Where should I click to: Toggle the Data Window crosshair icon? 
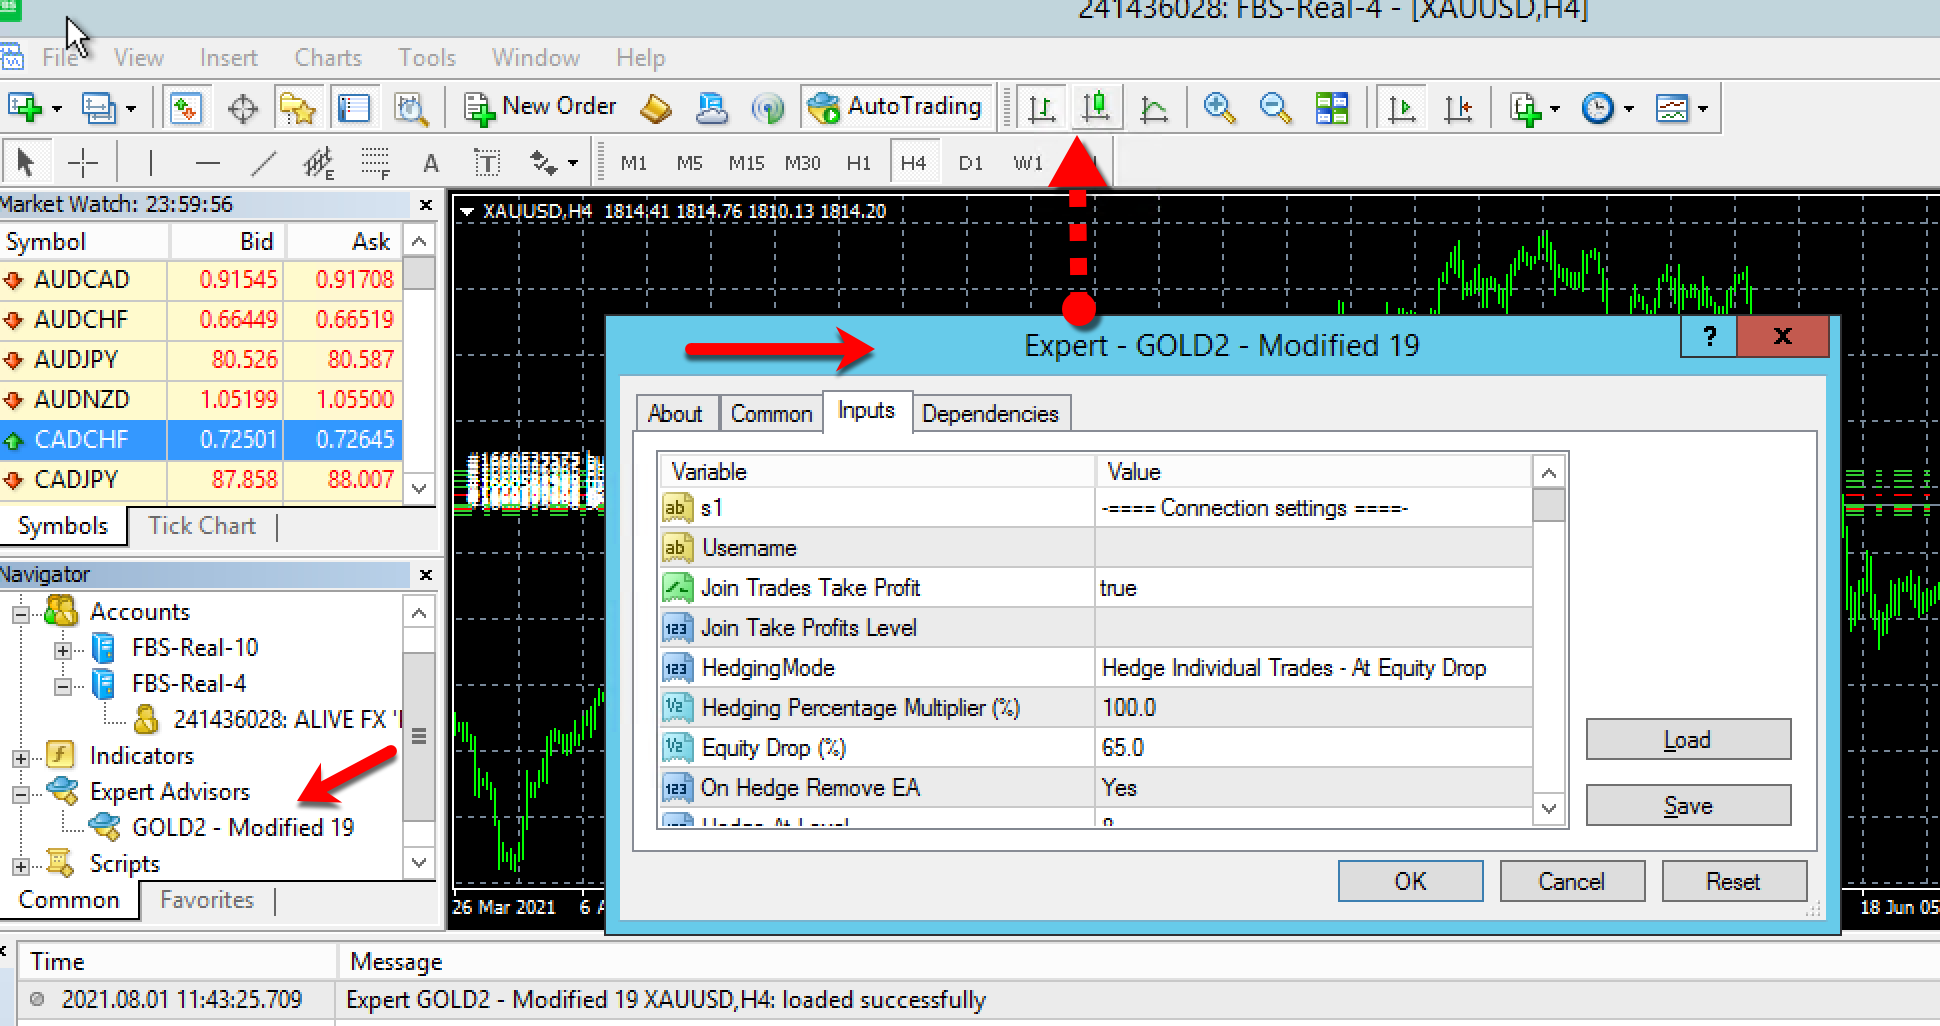(x=243, y=107)
